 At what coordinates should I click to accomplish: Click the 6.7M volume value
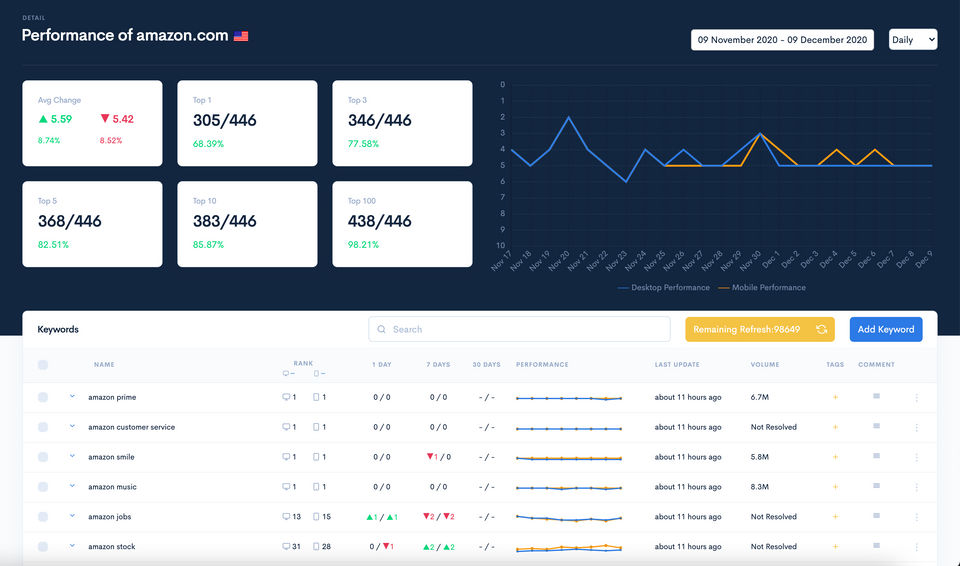coord(760,398)
